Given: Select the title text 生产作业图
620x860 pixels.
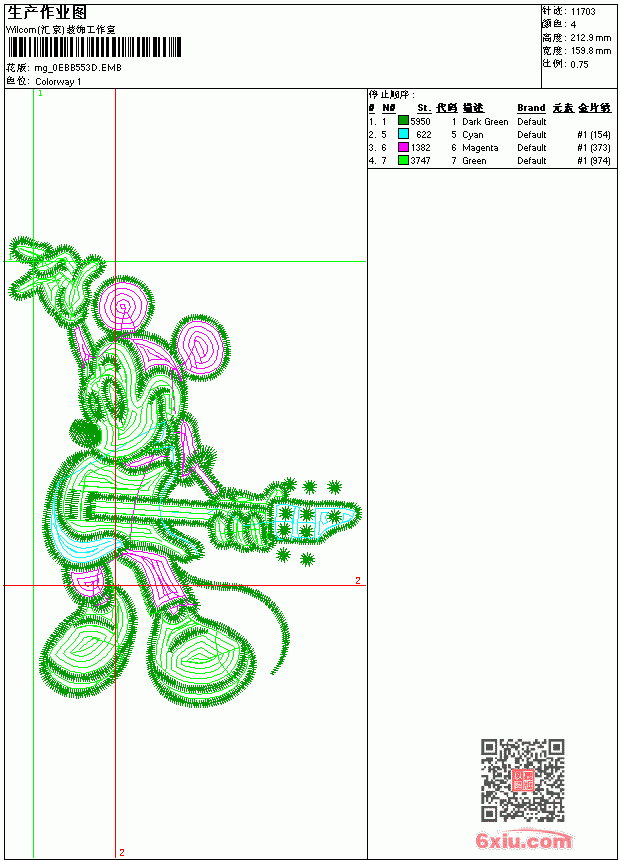Looking at the screenshot, I should click(x=47, y=13).
